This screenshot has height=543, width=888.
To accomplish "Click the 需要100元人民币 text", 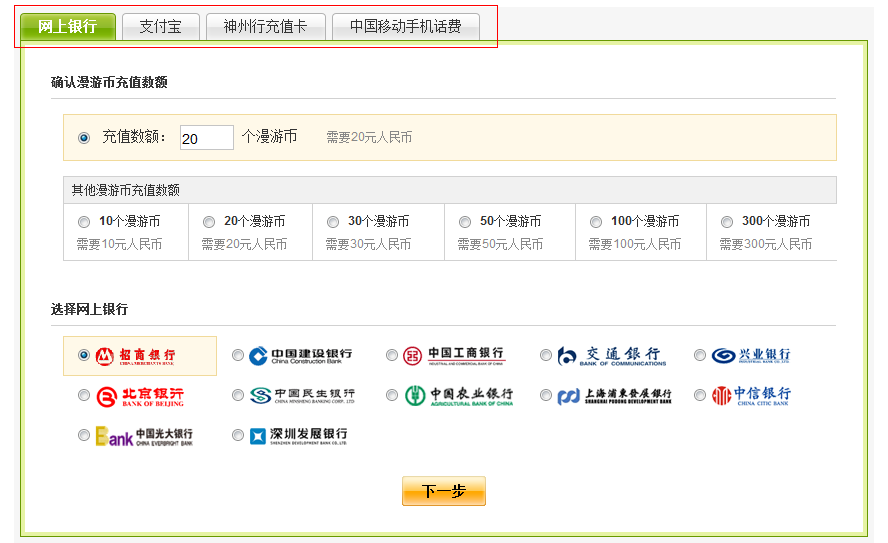I will coord(634,244).
